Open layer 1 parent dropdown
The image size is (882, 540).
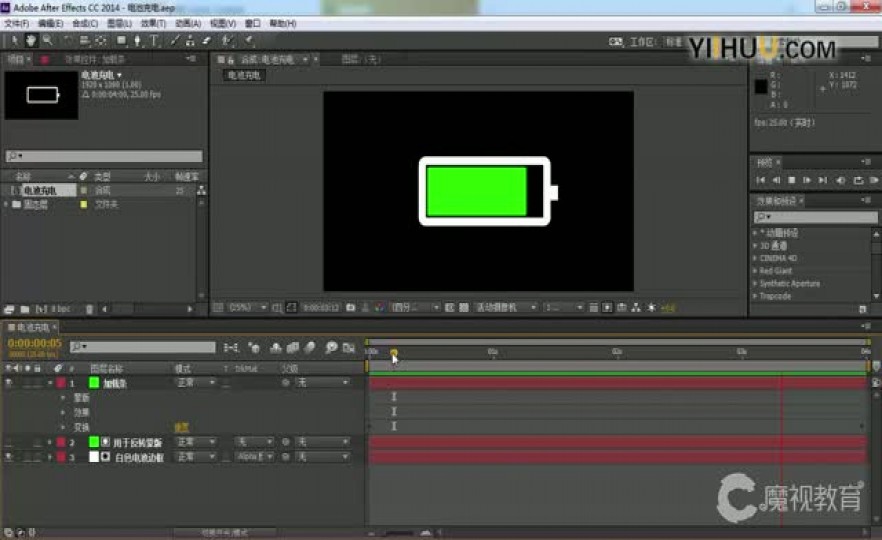pos(322,382)
